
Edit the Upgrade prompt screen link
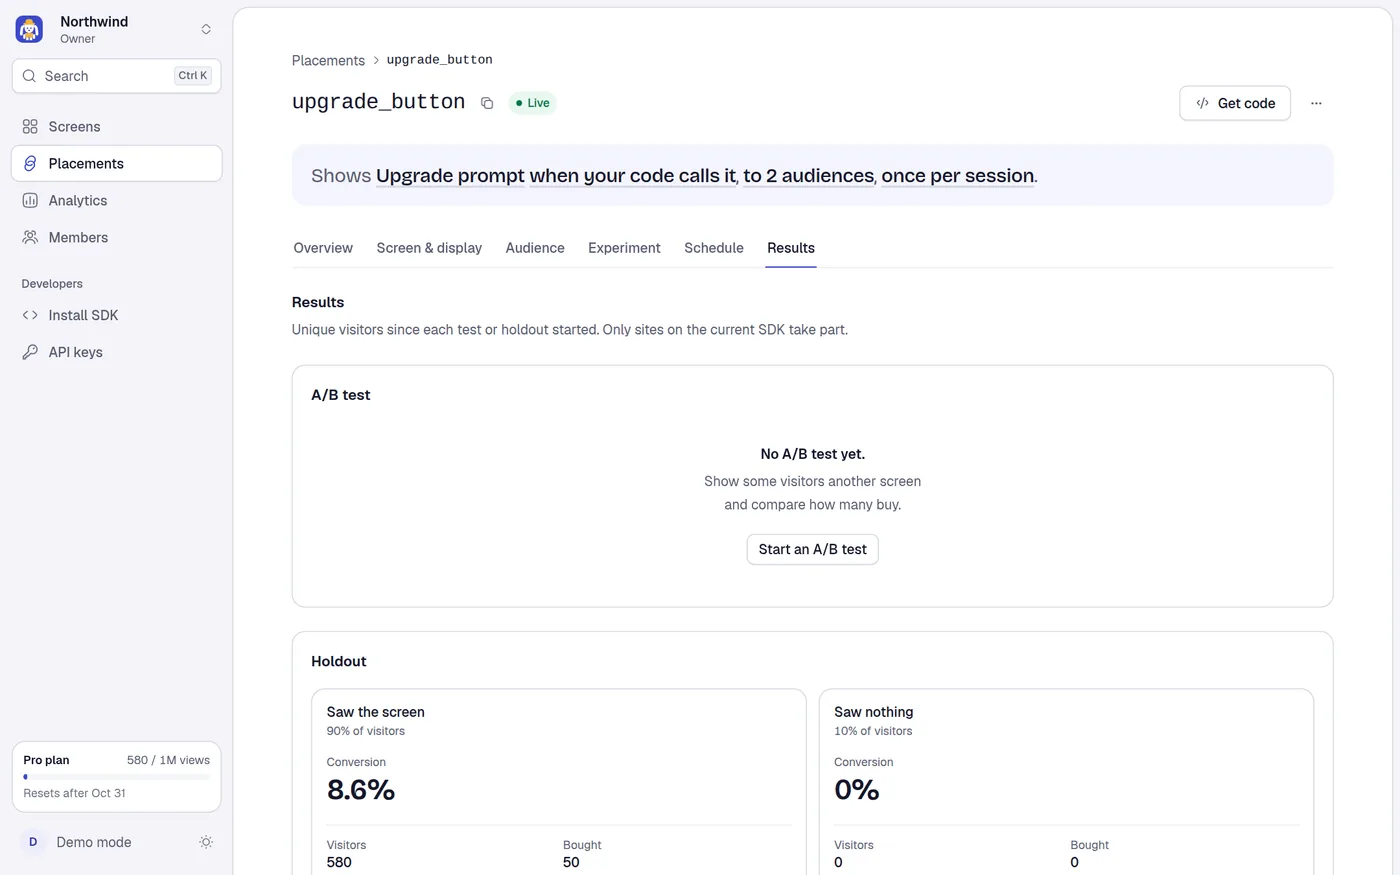[x=450, y=176]
